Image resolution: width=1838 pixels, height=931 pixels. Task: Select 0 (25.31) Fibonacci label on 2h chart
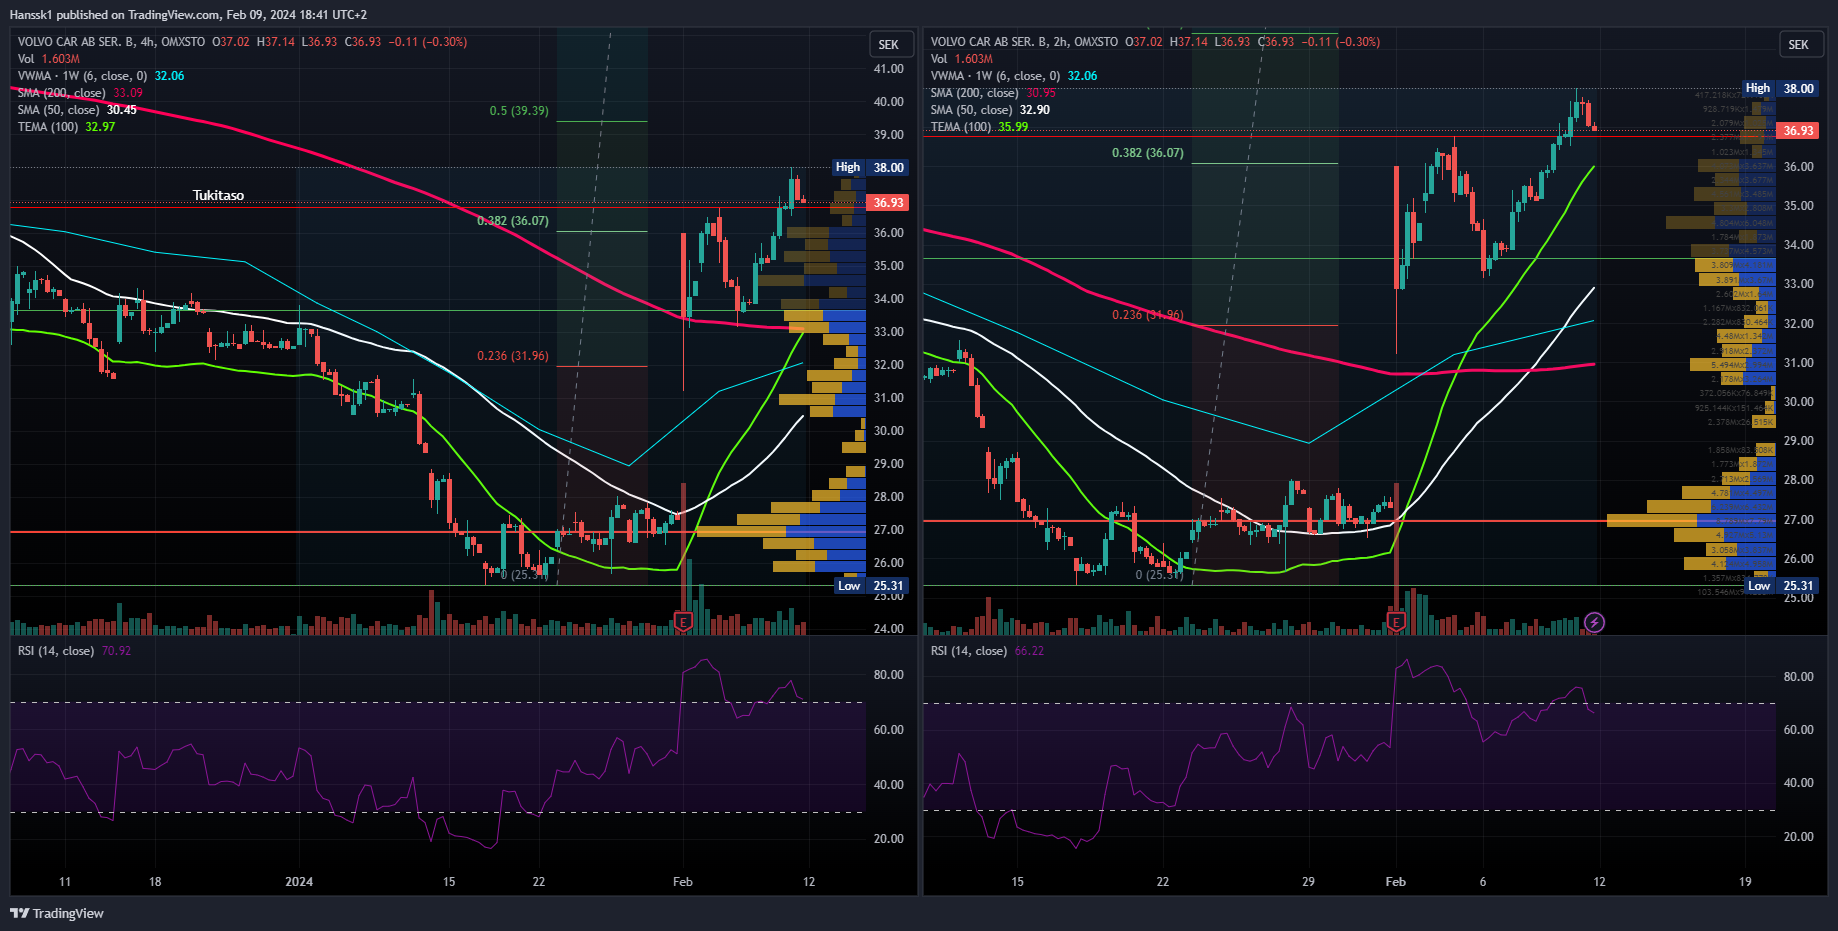[1160, 575]
